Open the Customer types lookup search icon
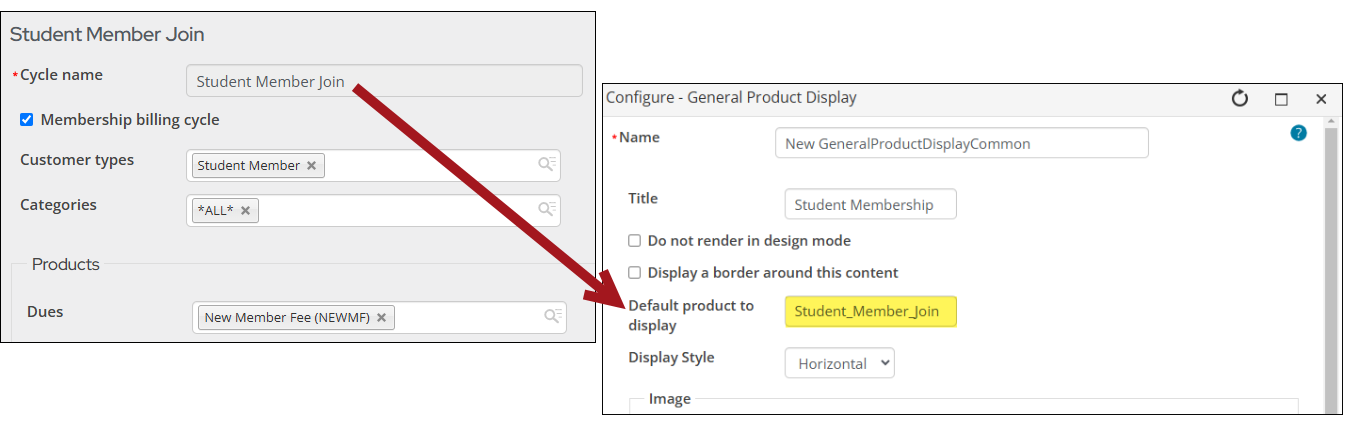The image size is (1345, 432). [547, 165]
